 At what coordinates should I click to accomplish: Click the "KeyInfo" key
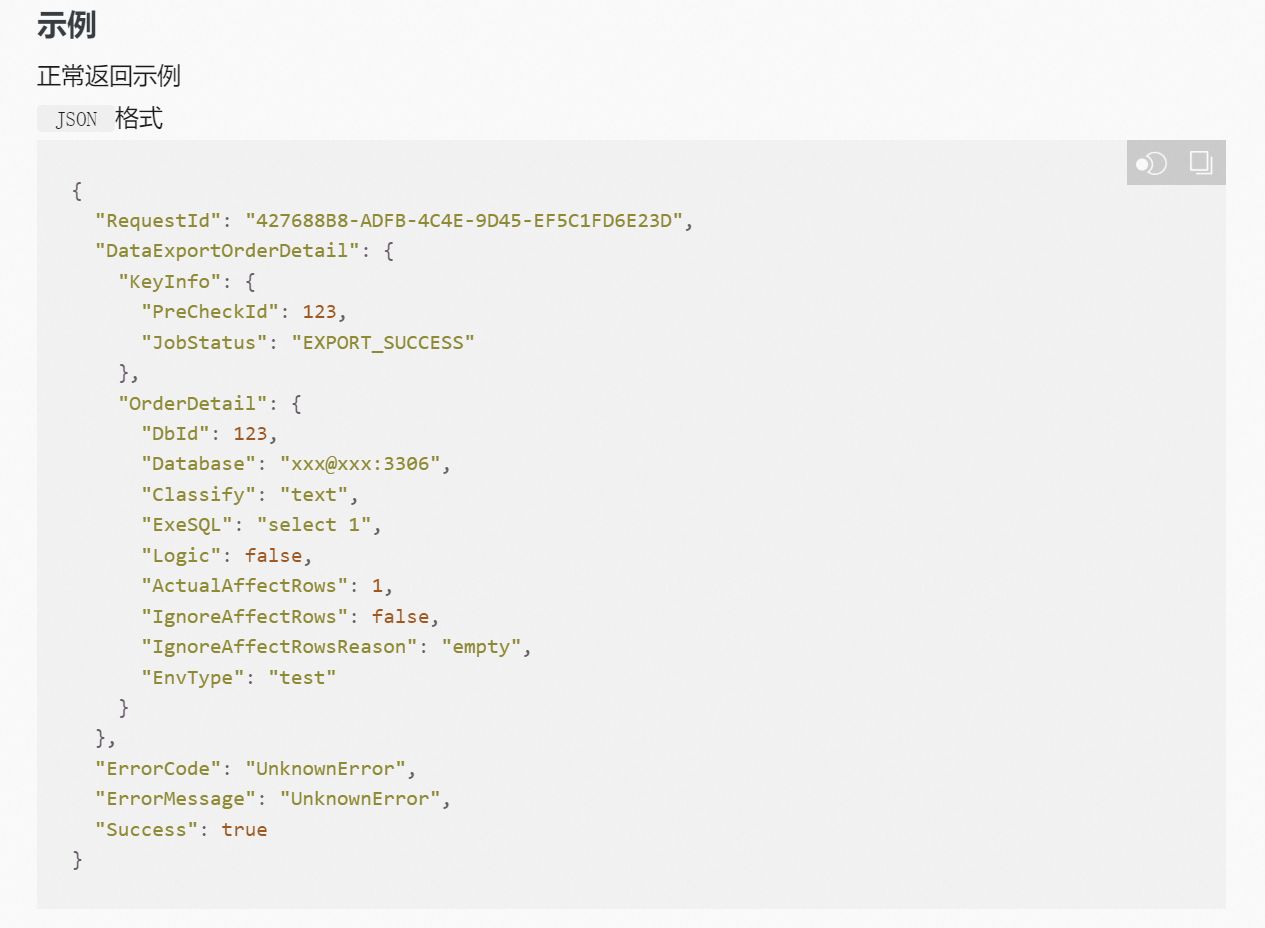coord(169,282)
